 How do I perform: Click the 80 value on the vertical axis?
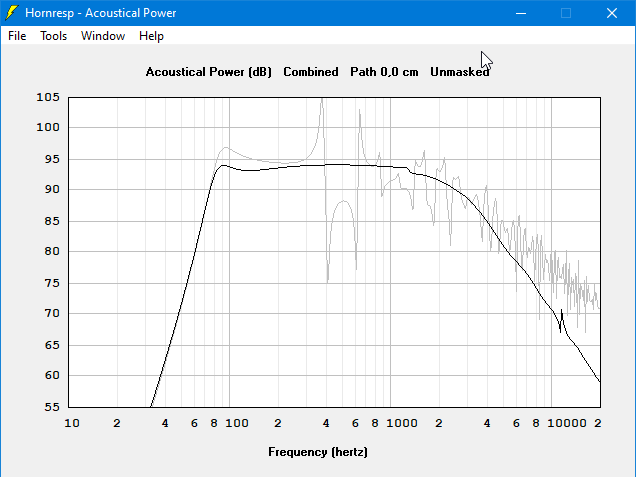tap(52, 251)
